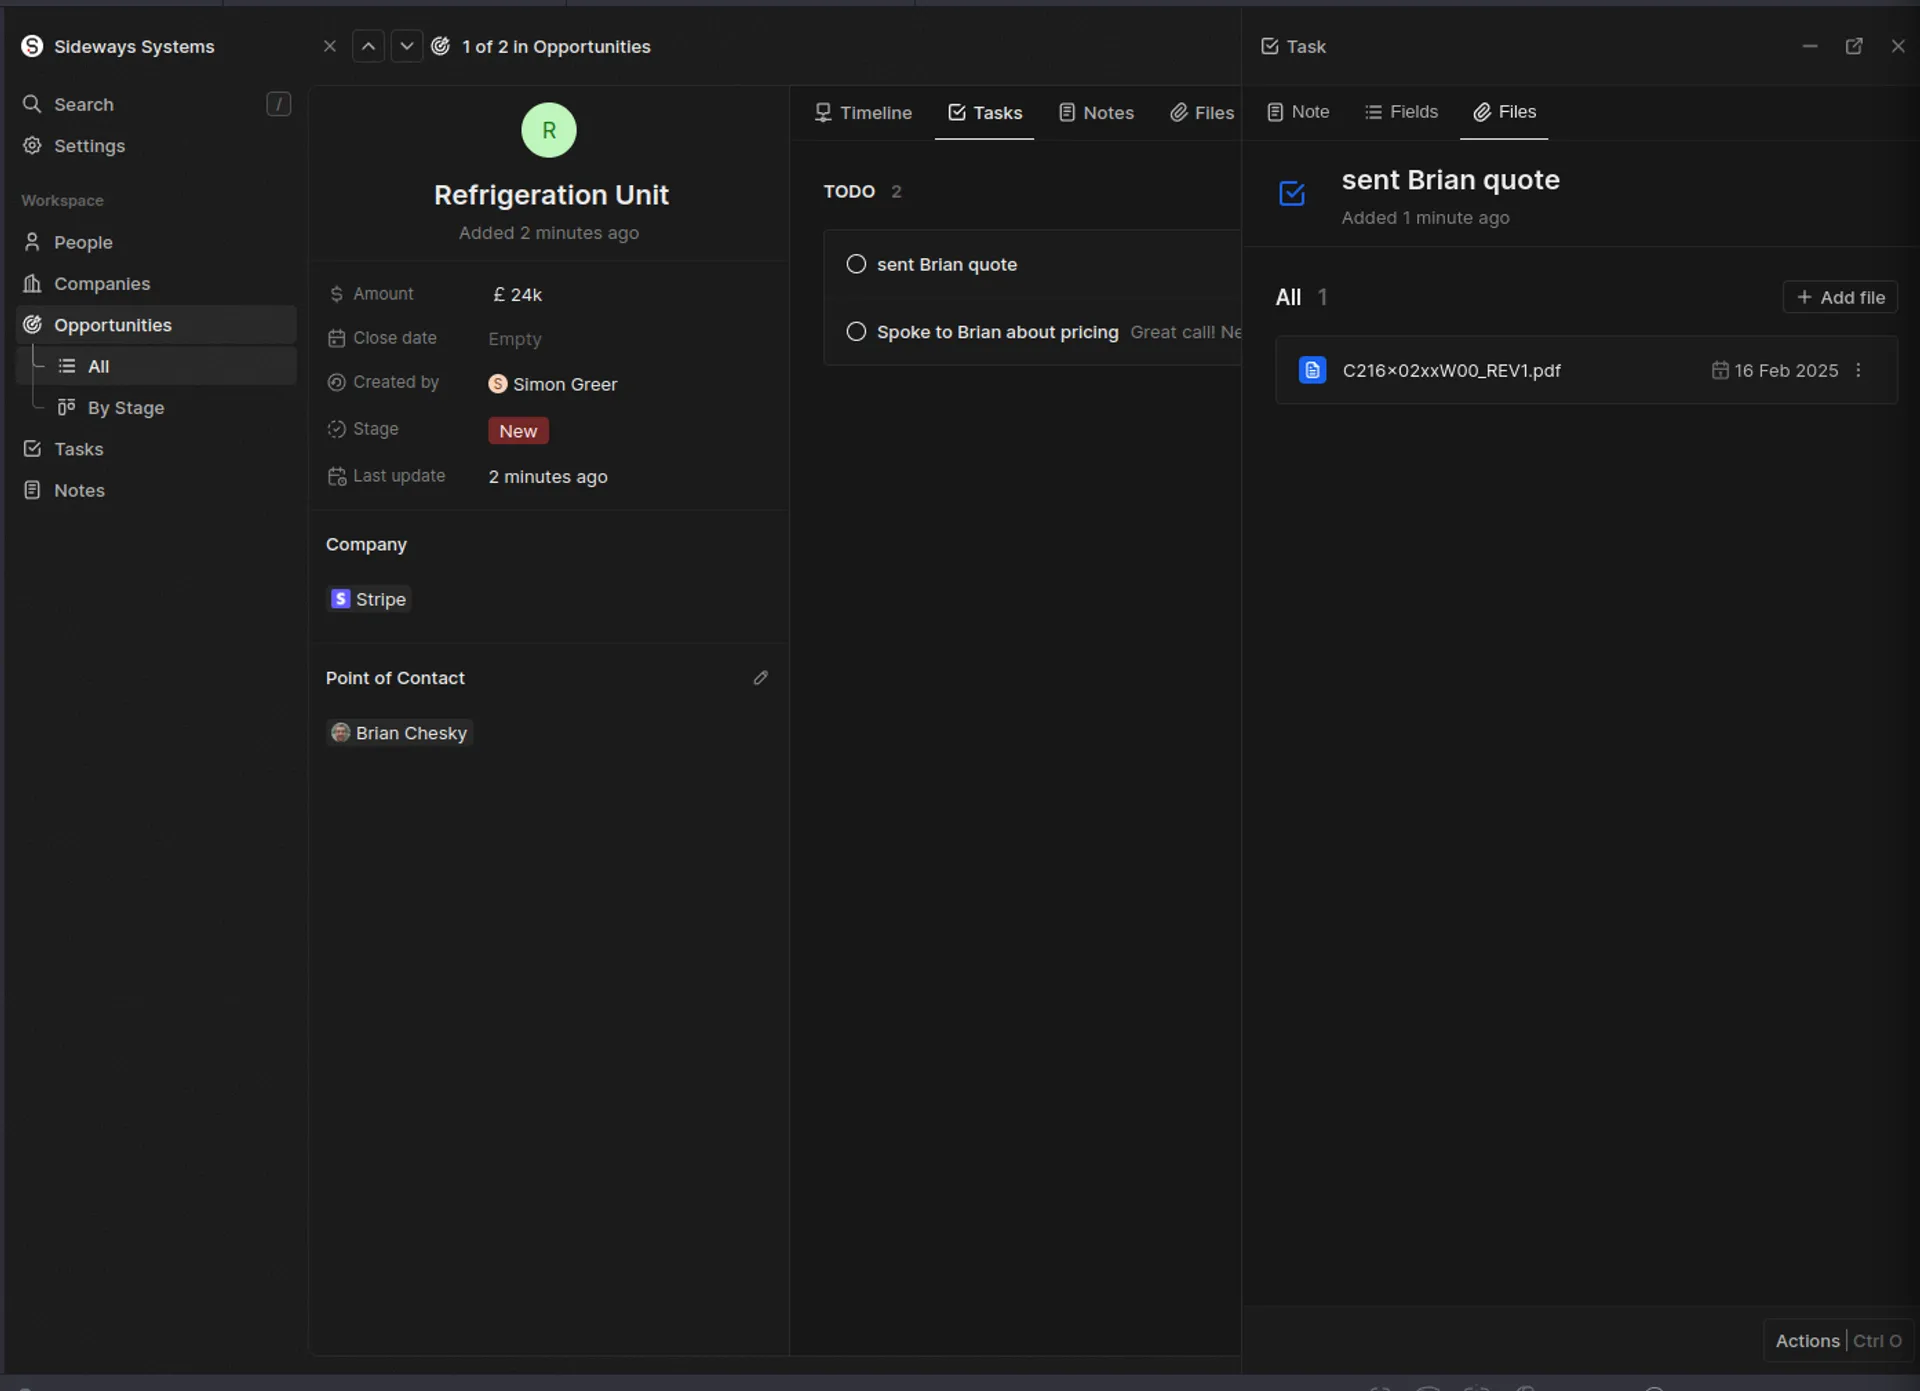The height and width of the screenshot is (1391, 1920).
Task: Open the task panel in full page view
Action: (x=1853, y=46)
